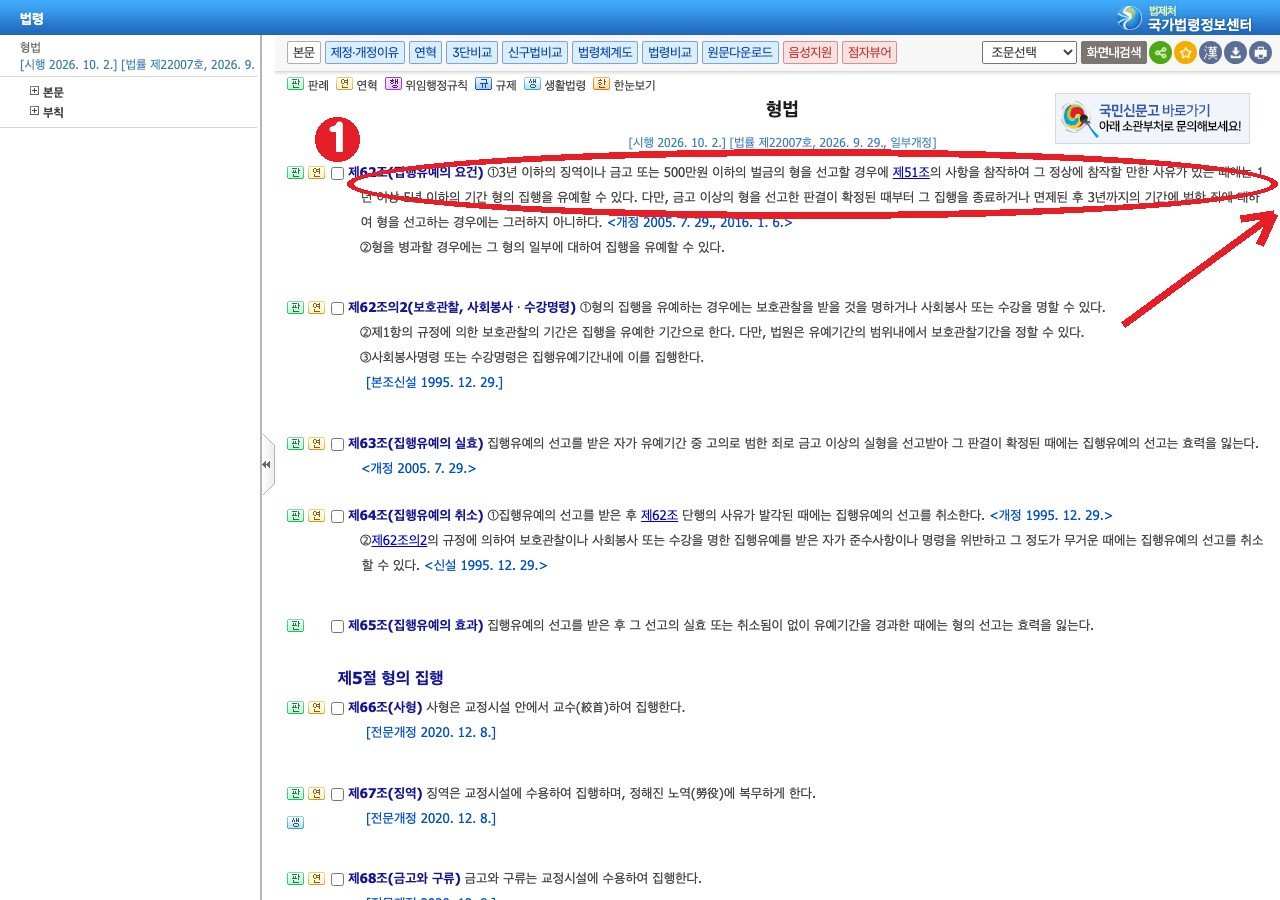The height and width of the screenshot is (900, 1280).
Task: Open the 제정·개정이유 tab
Action: pos(365,52)
